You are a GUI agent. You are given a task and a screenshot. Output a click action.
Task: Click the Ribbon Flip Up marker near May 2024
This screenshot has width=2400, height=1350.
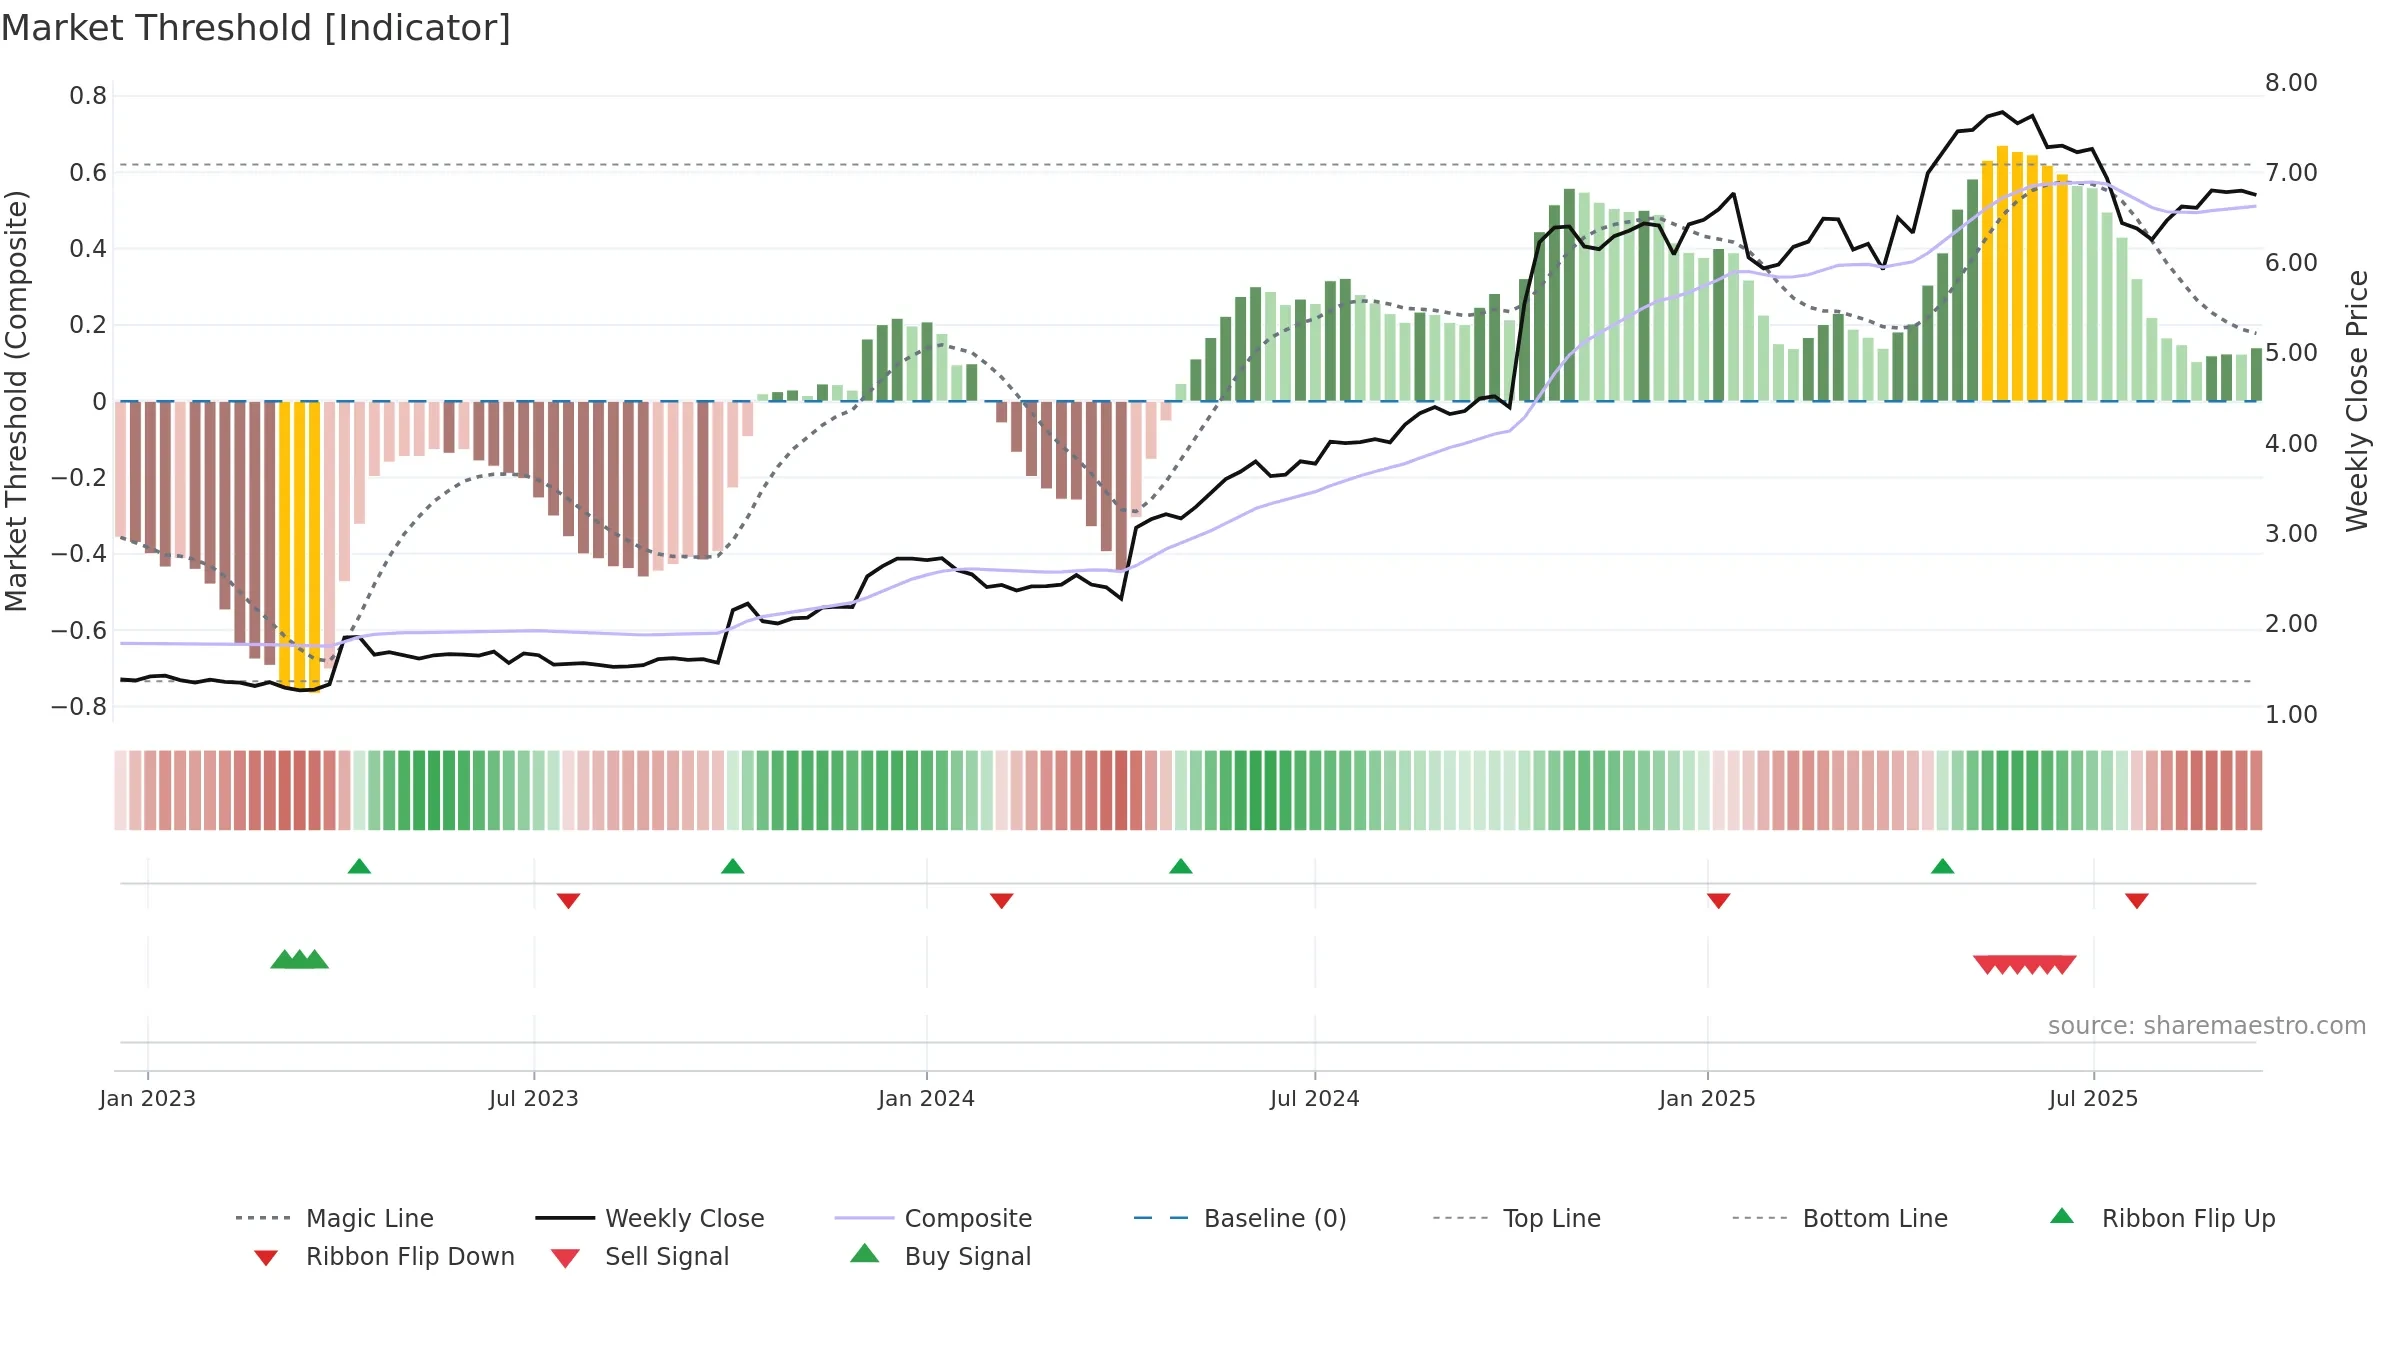coord(1180,866)
